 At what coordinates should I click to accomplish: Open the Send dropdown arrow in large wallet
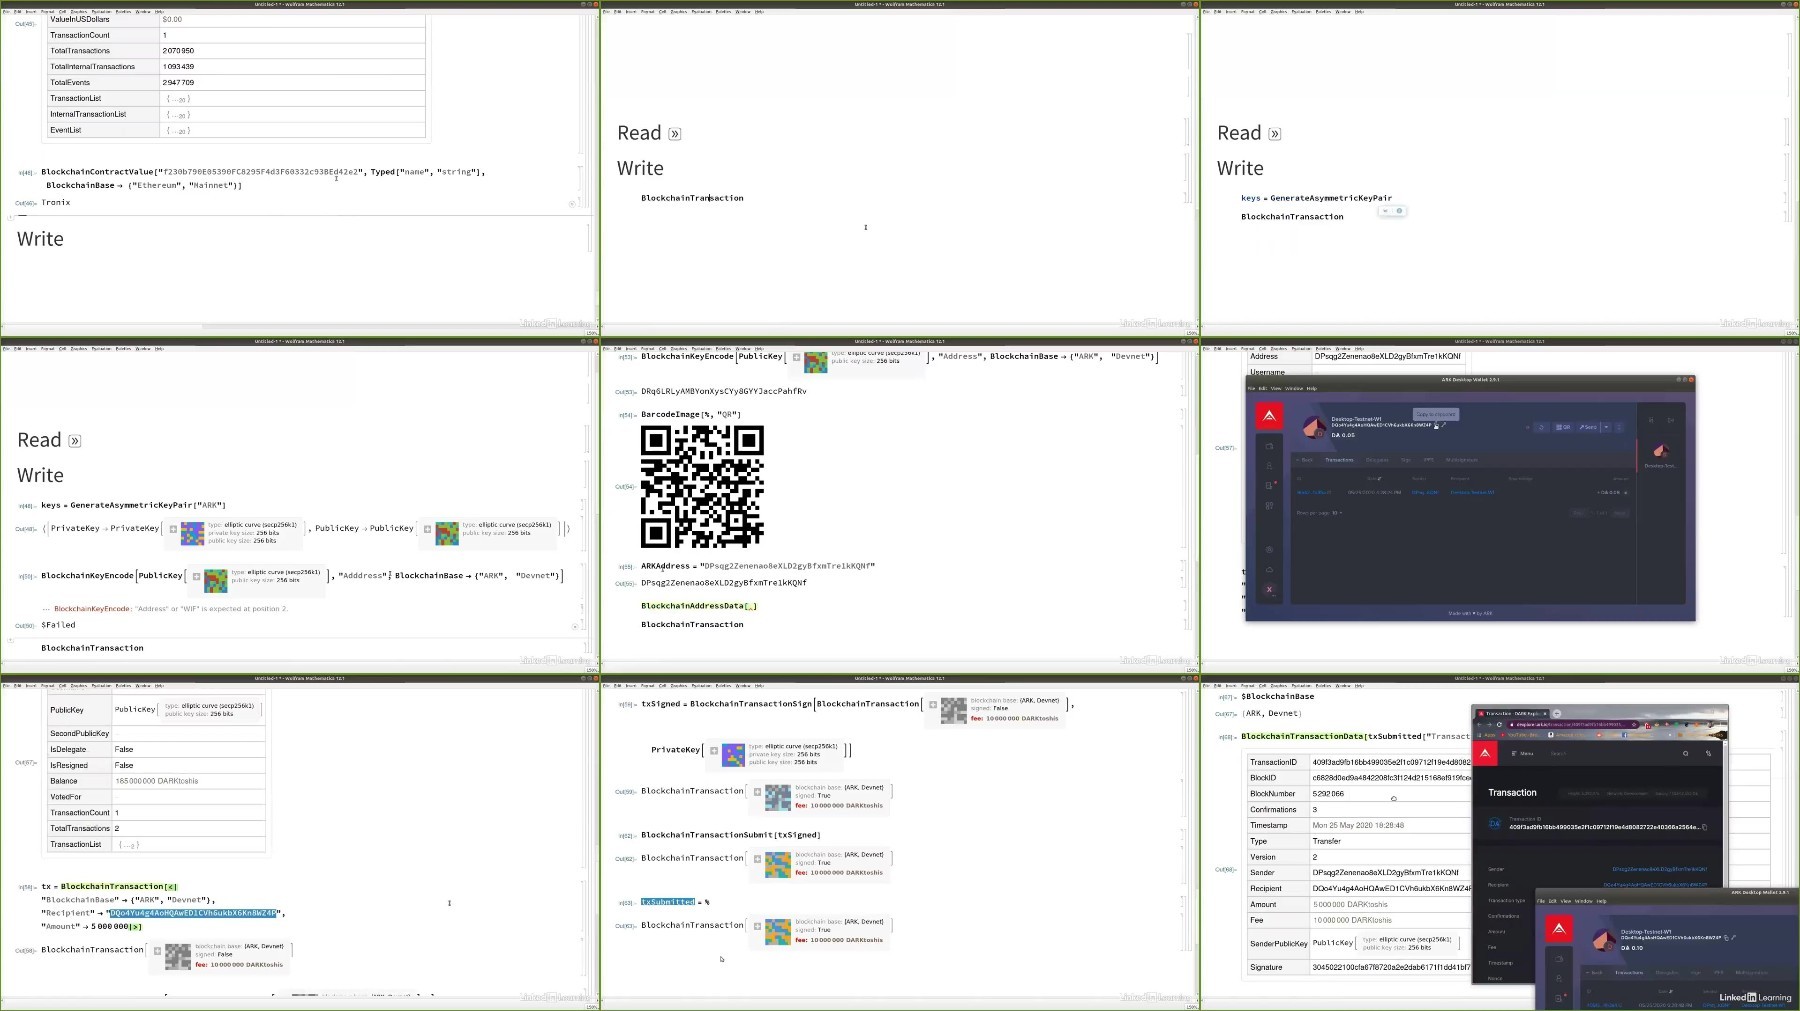point(1606,427)
